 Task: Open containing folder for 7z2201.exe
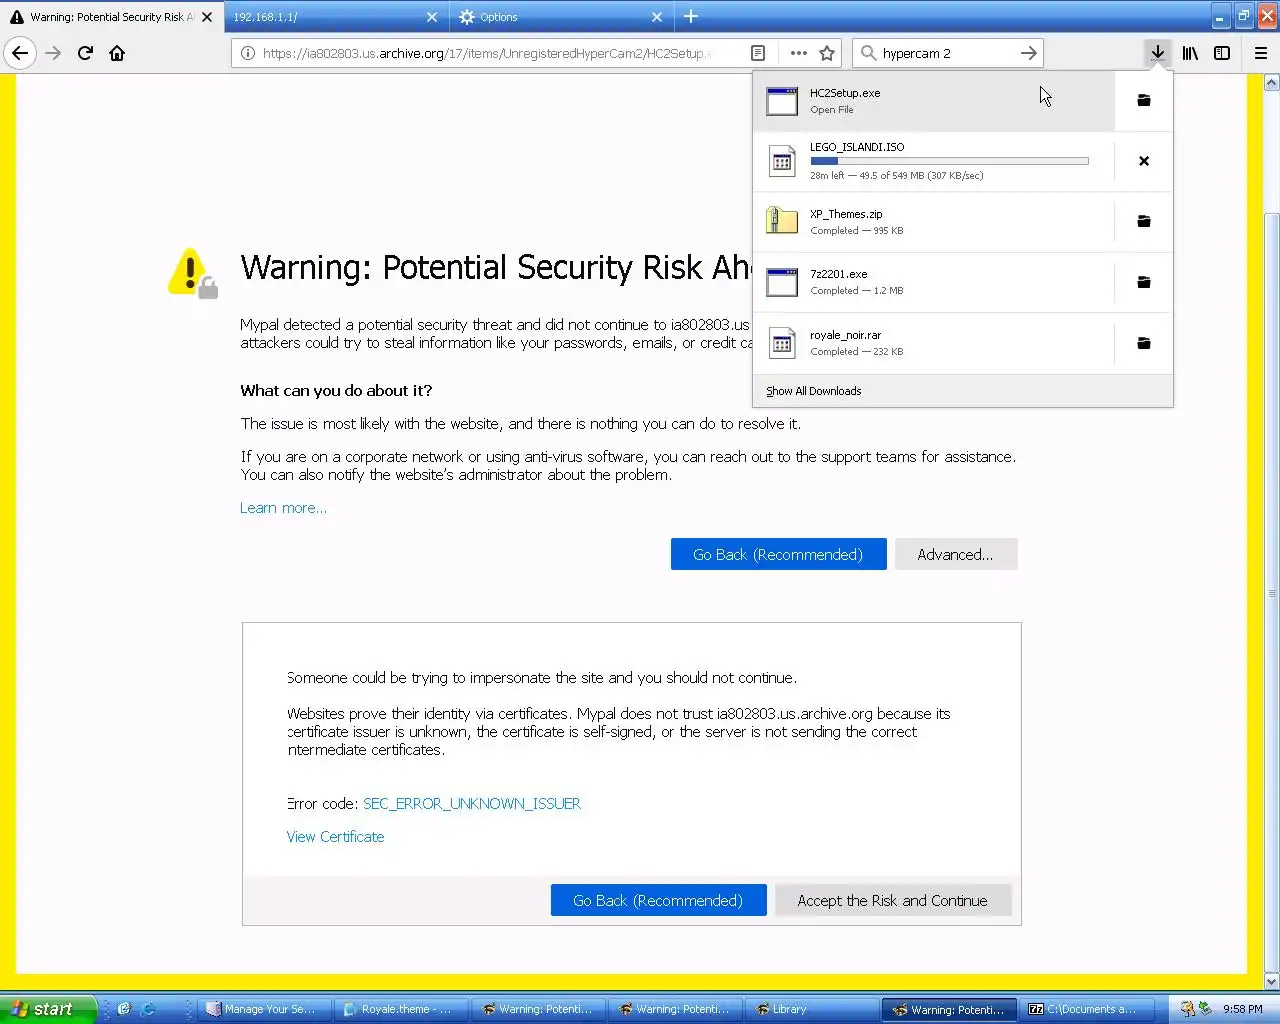pos(1144,282)
